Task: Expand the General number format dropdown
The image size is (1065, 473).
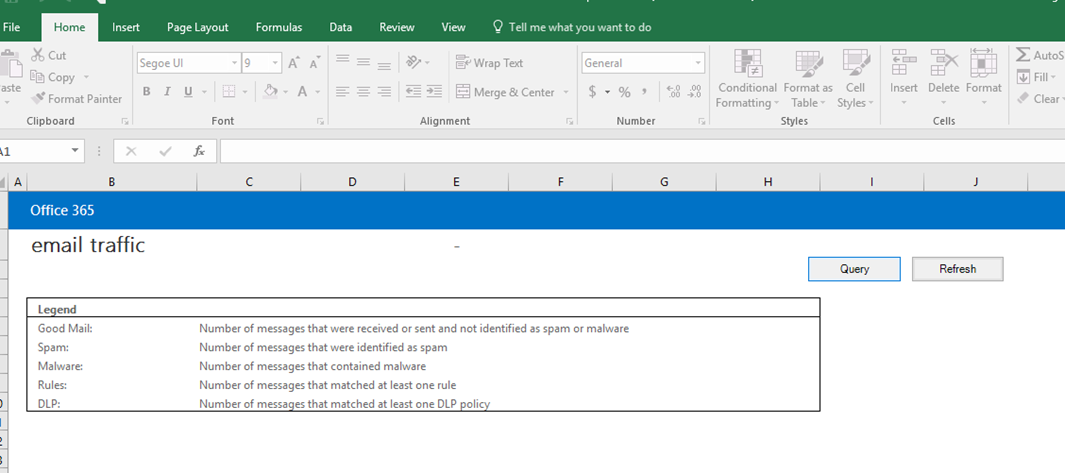Action: (x=697, y=63)
